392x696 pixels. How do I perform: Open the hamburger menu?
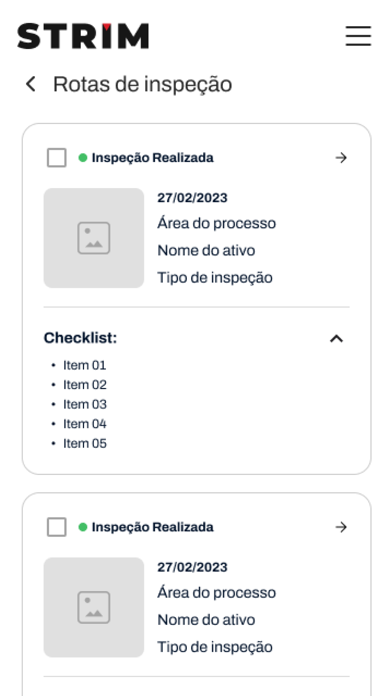point(358,36)
